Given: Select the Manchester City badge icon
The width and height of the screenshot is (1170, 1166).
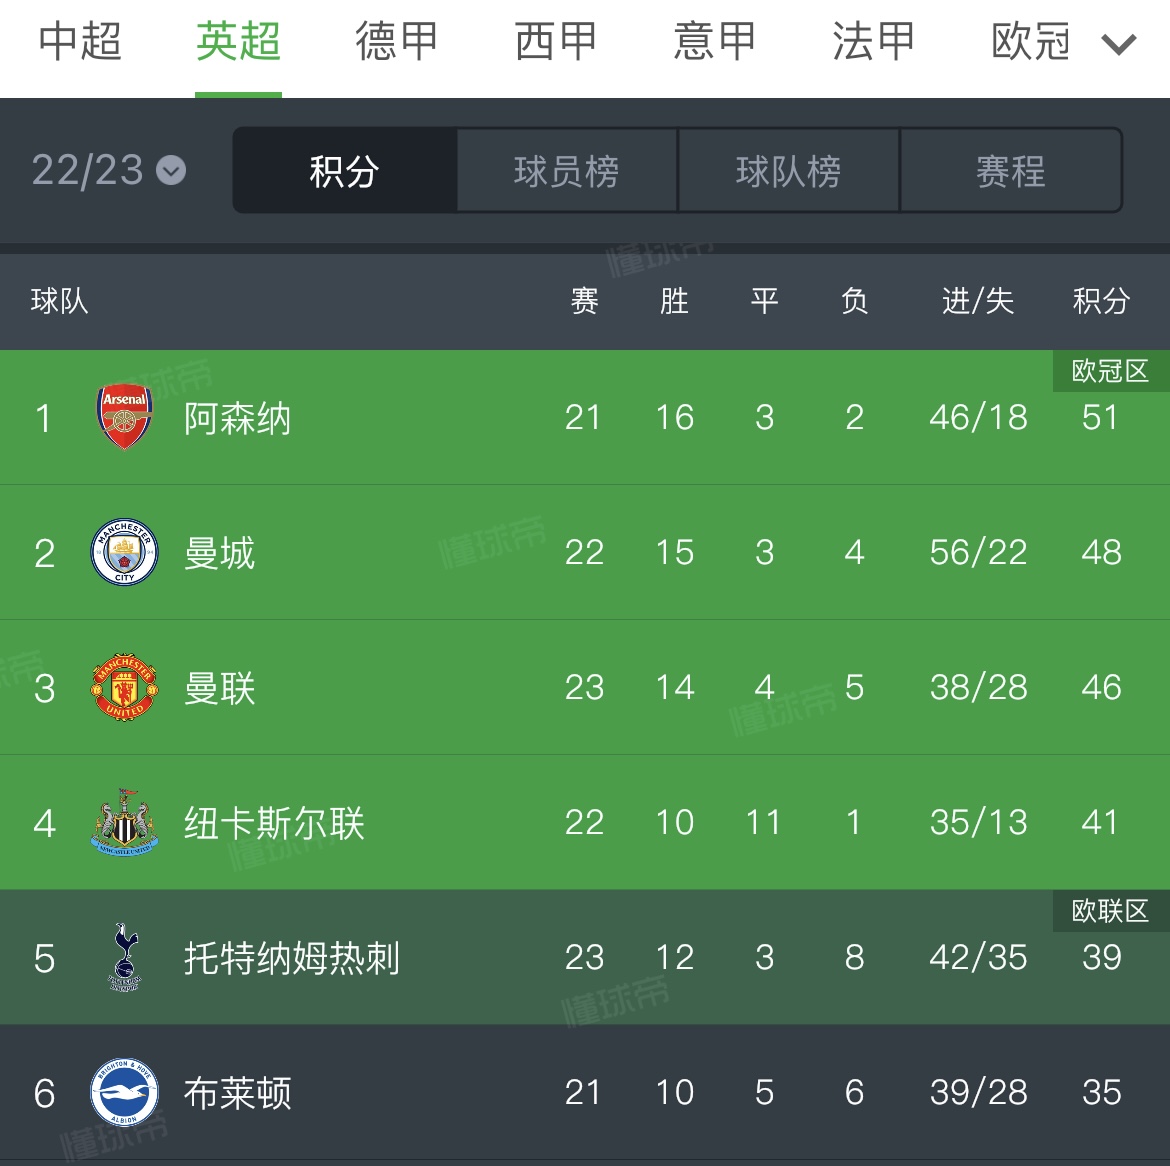Looking at the screenshot, I should coord(123,552).
